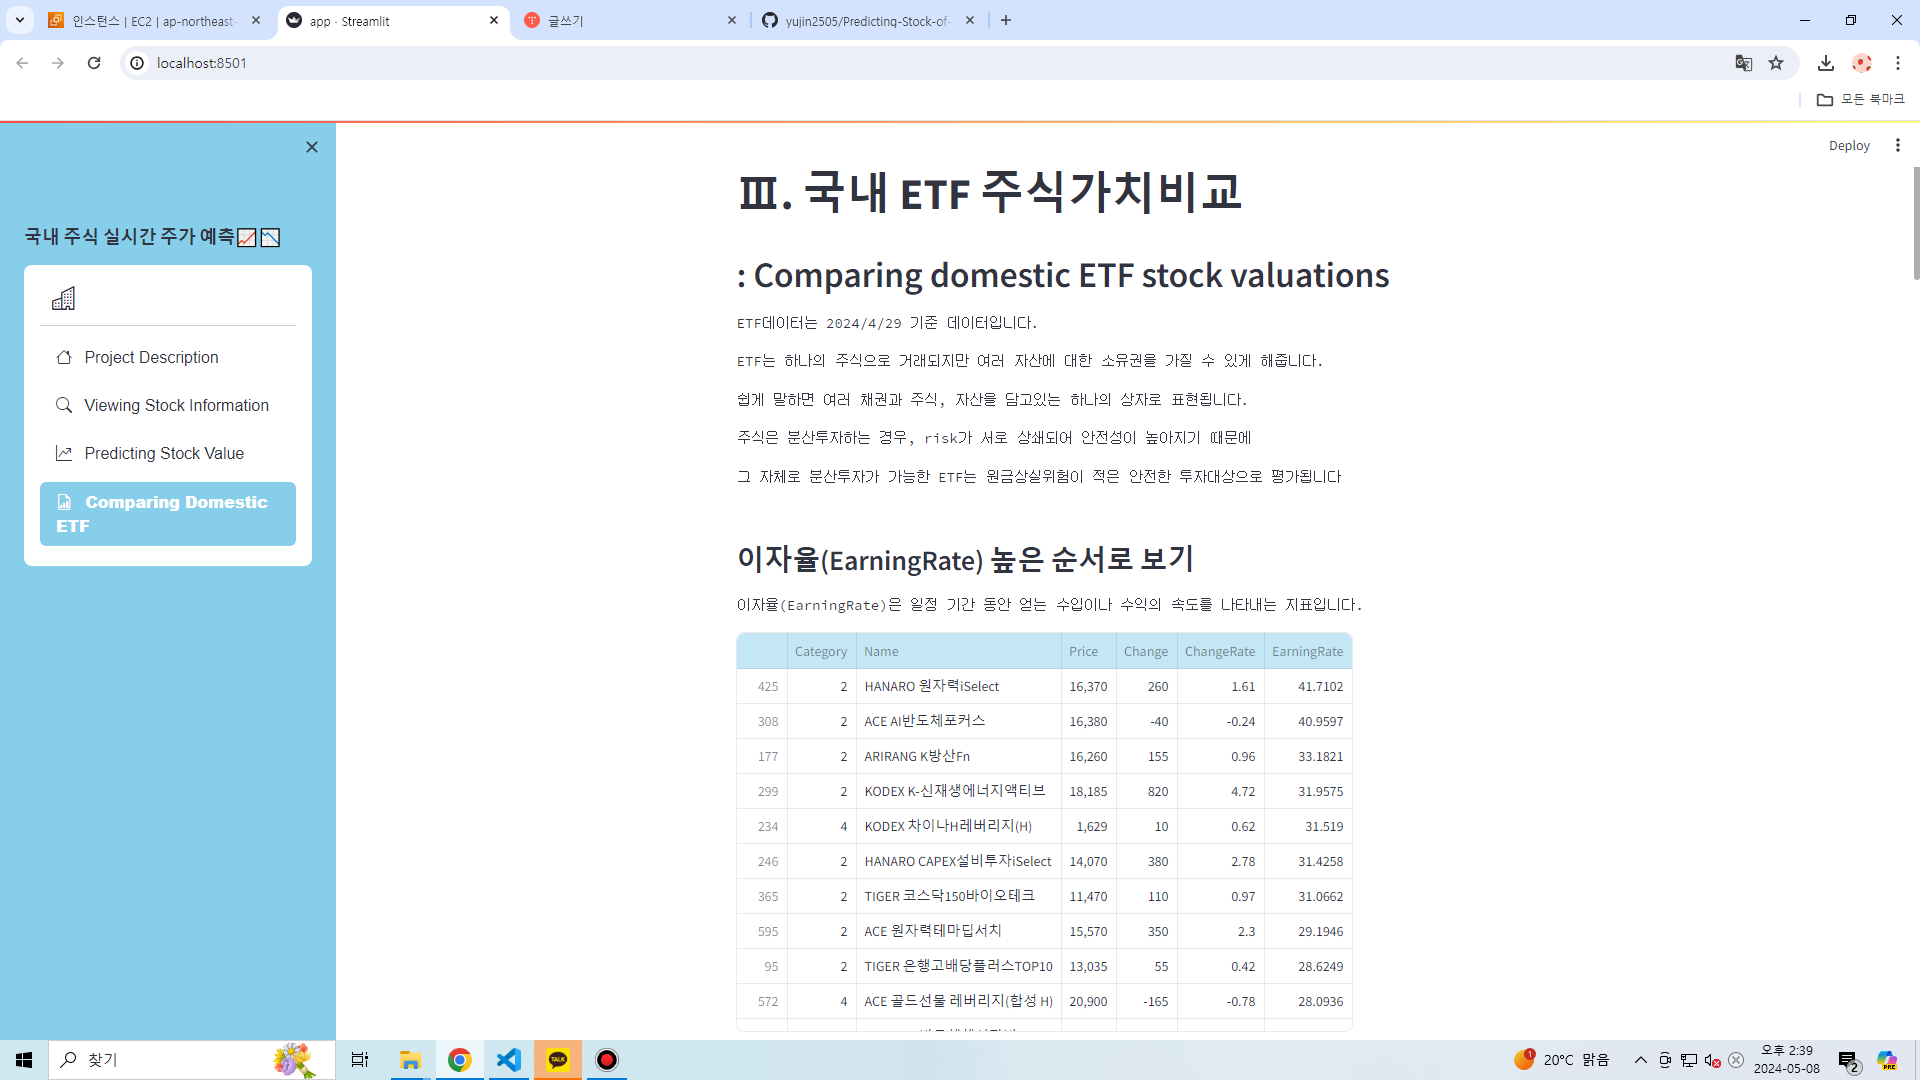This screenshot has width=1920, height=1080.
Task: Expand the Chrome tab search dropdown
Action: point(19,20)
